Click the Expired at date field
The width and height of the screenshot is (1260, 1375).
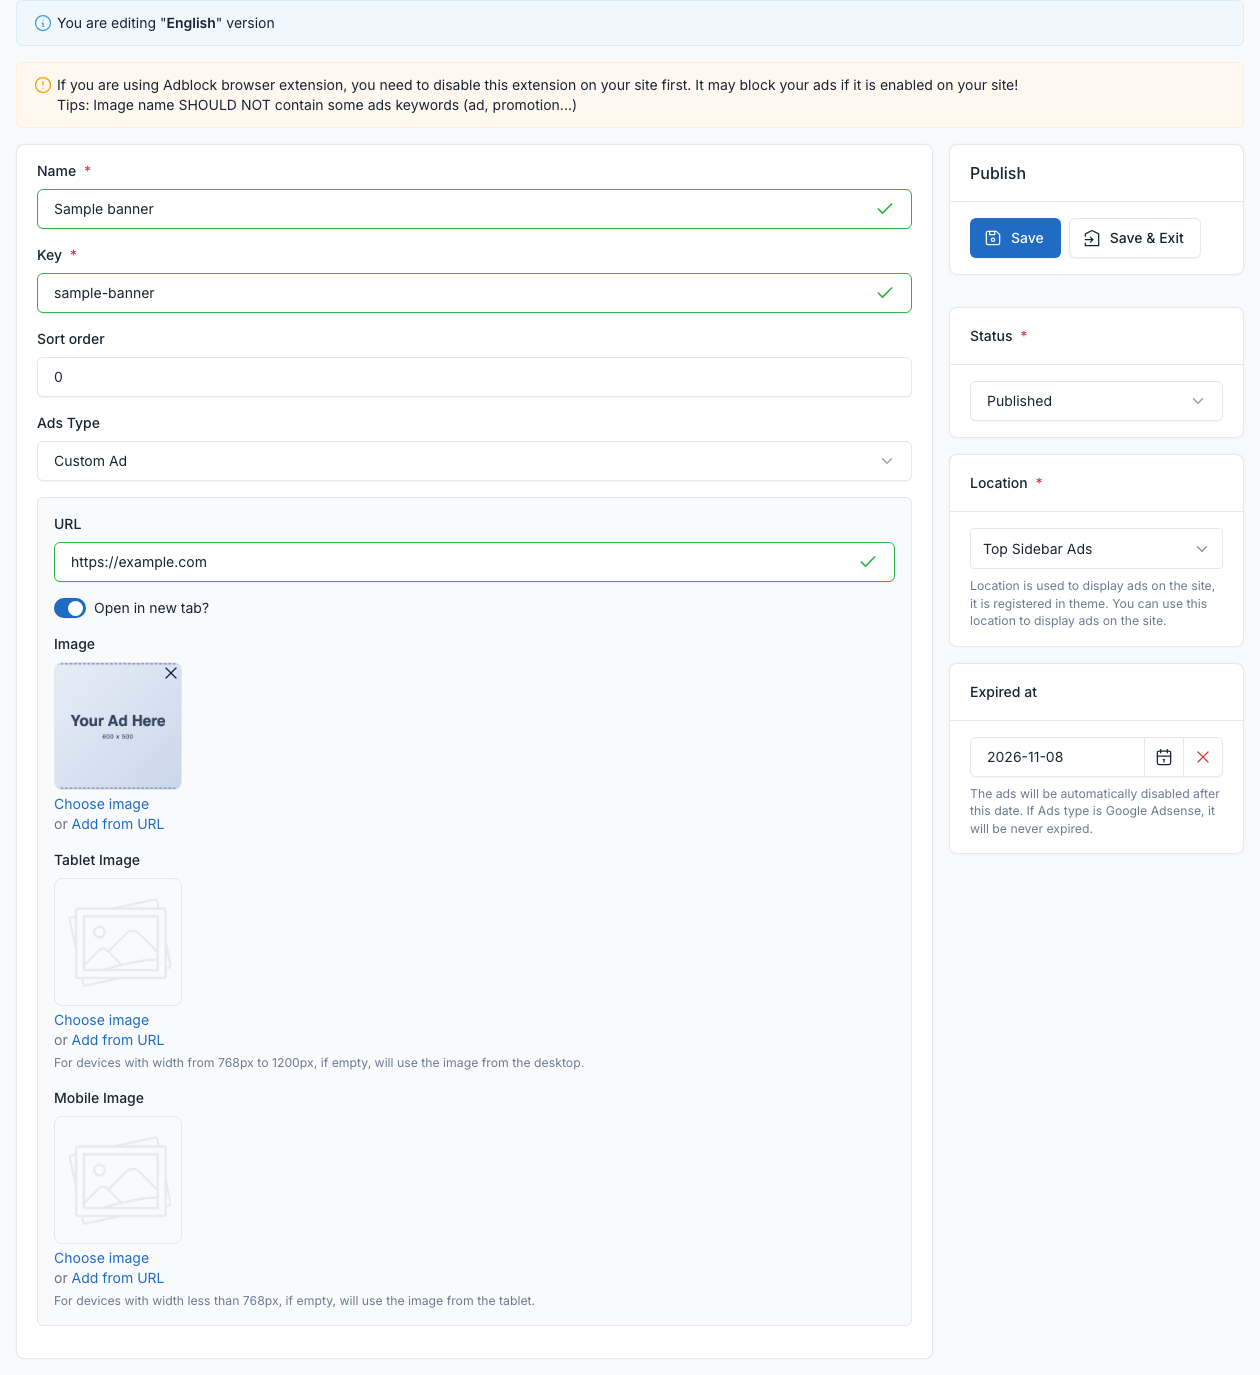coord(1057,757)
